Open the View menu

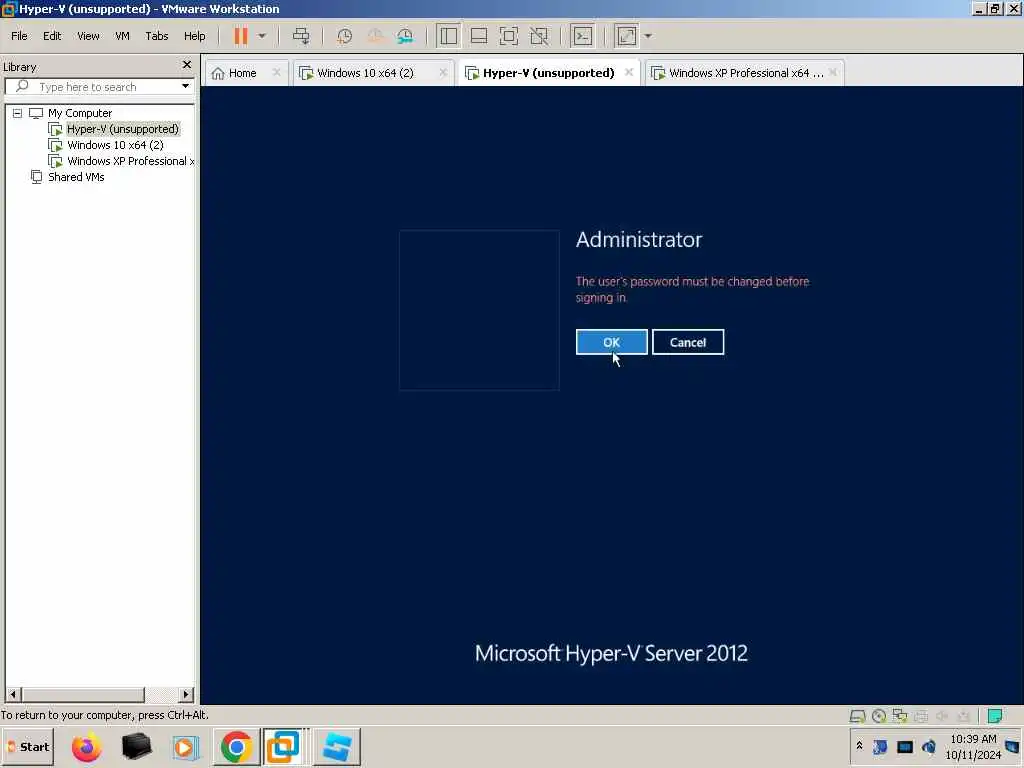pos(88,36)
